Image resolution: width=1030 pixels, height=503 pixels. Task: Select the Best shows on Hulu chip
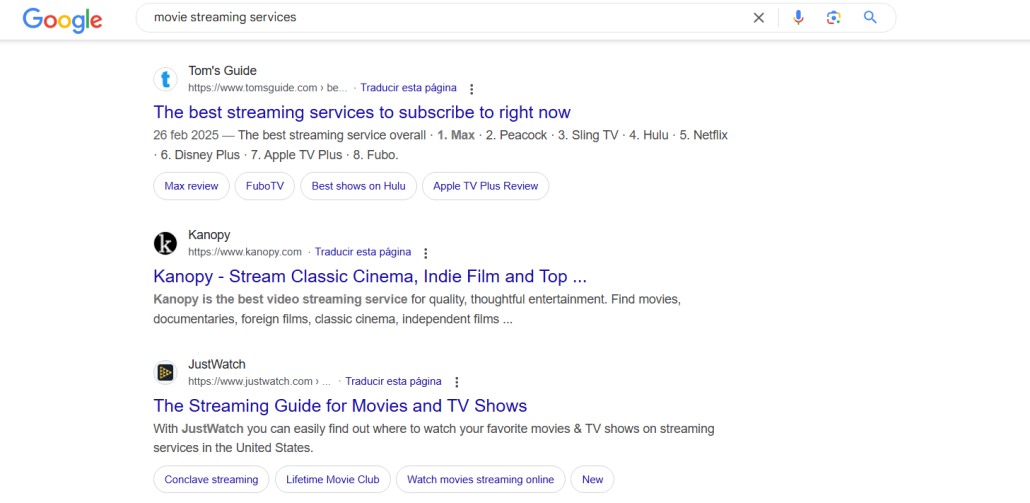tap(359, 186)
